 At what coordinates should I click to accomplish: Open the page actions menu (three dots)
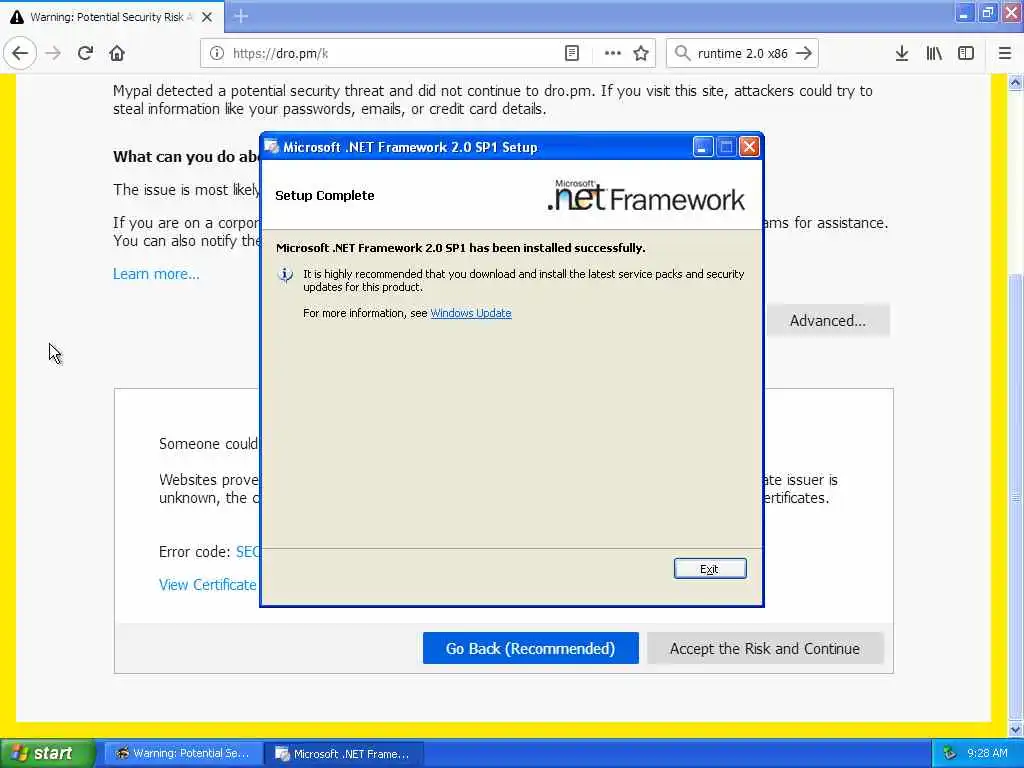tap(613, 54)
